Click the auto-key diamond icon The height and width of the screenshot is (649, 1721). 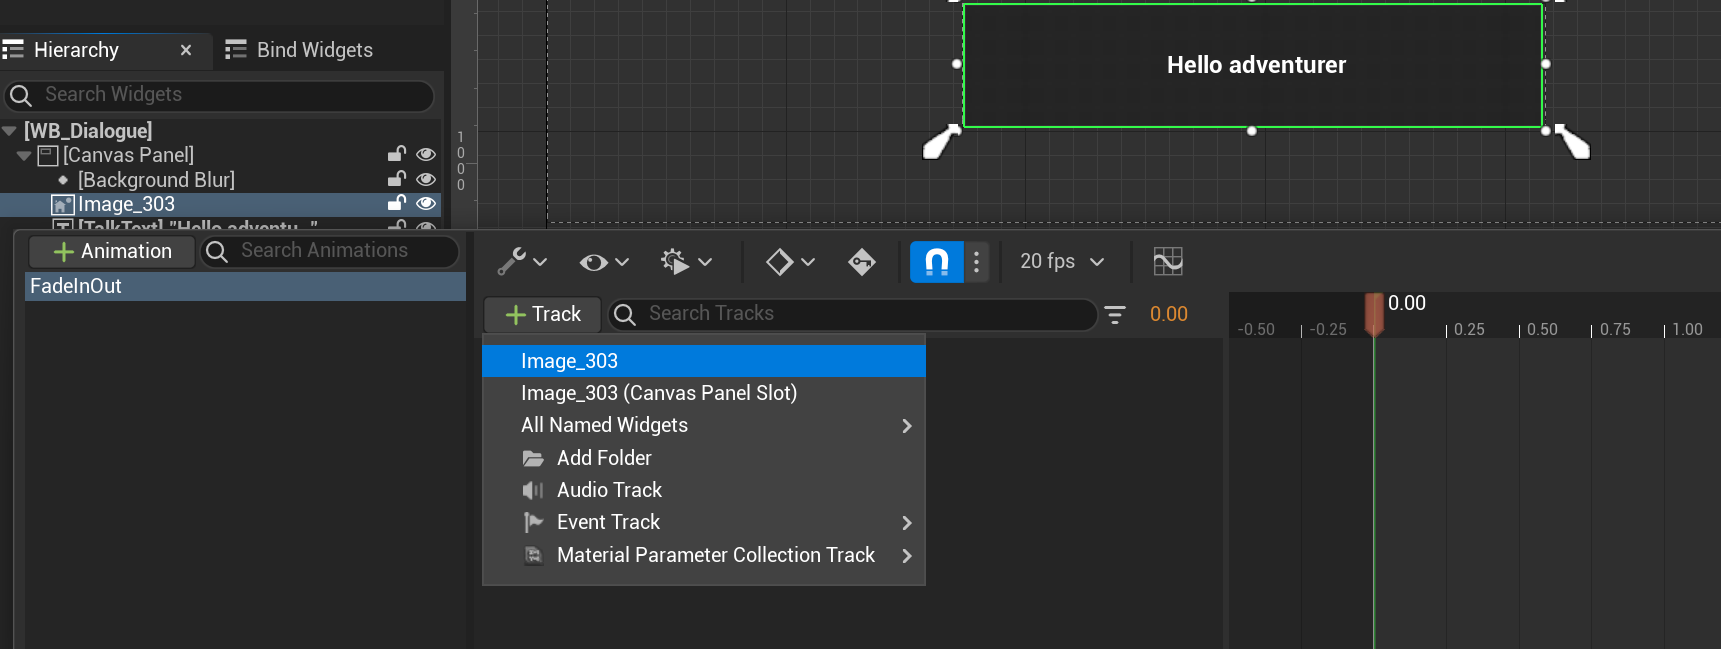point(861,262)
